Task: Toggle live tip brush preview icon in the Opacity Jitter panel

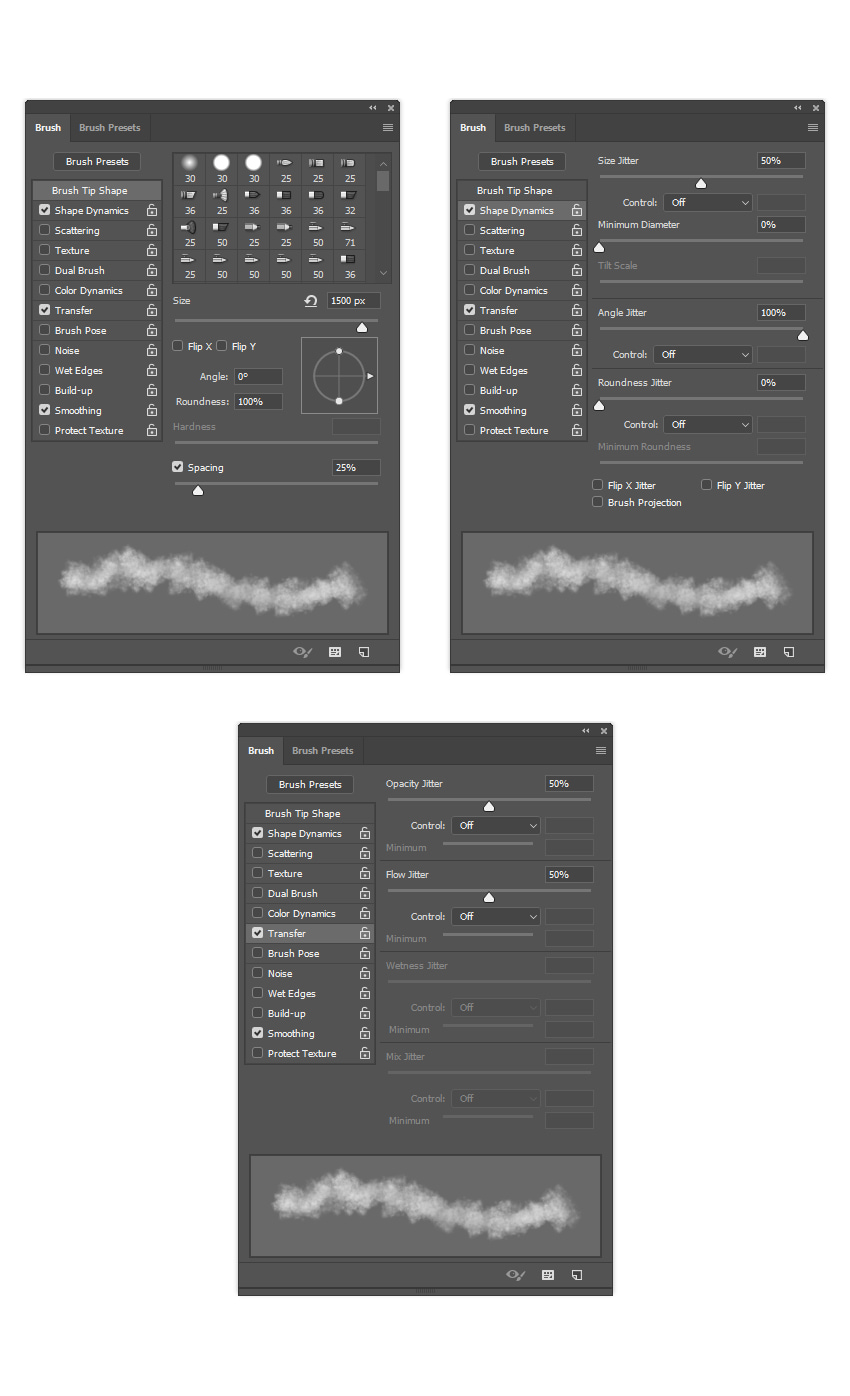Action: [x=516, y=1275]
